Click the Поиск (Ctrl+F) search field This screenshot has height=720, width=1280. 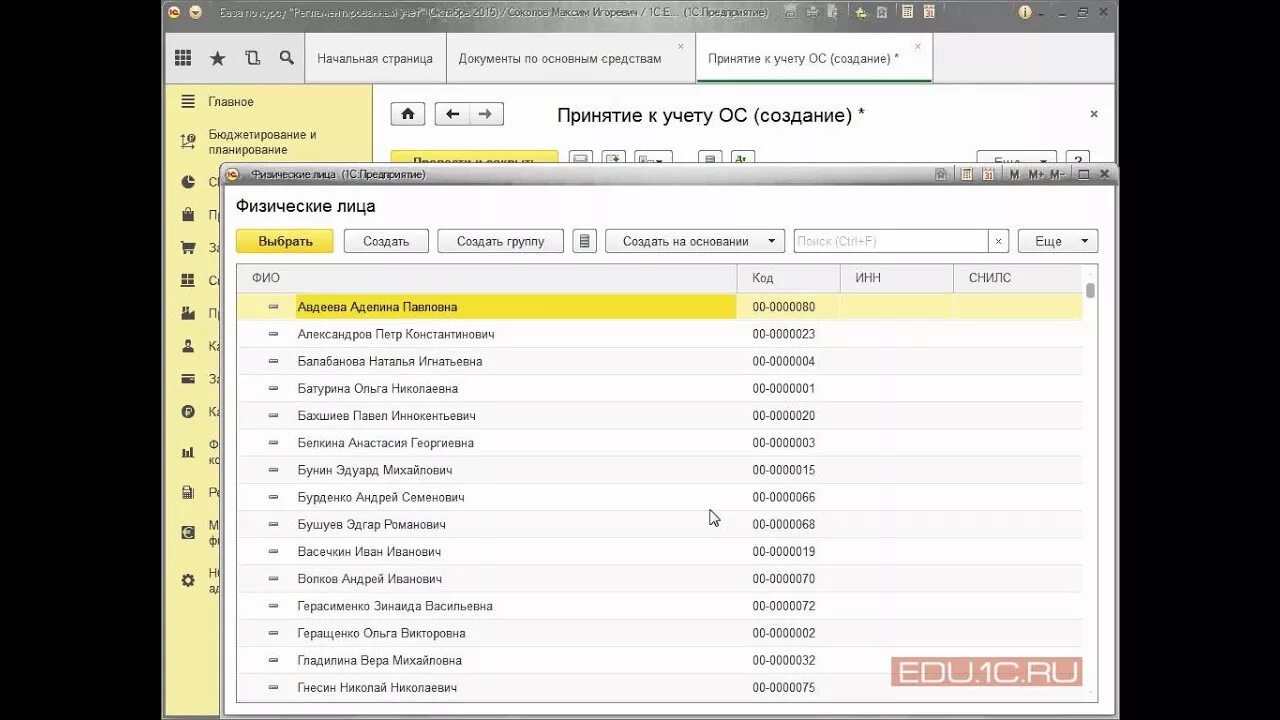(x=891, y=241)
